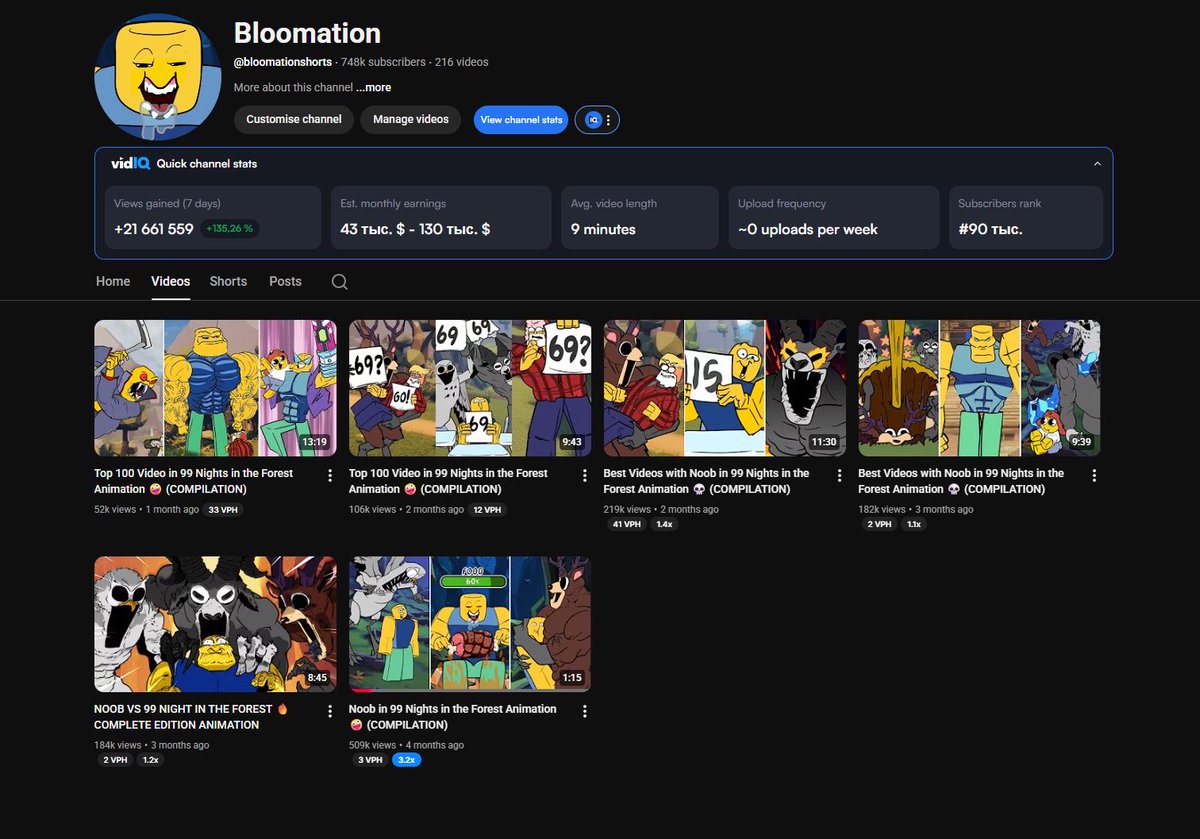Click the Bloomation channel avatar
Screen dimensions: 1200x839
click(x=158, y=77)
